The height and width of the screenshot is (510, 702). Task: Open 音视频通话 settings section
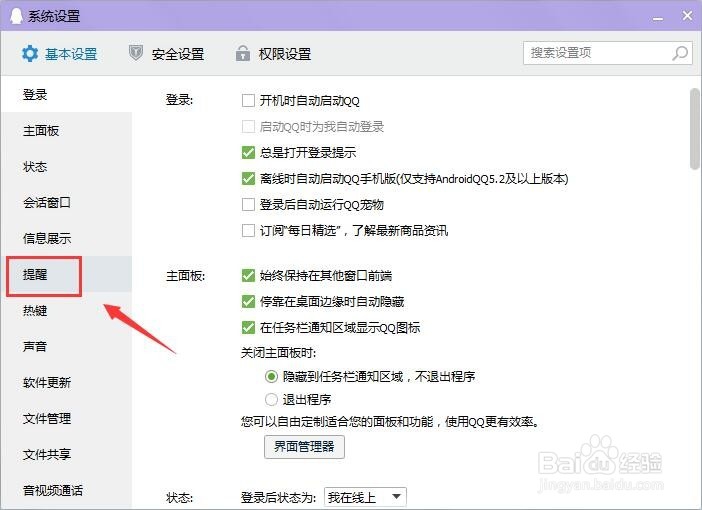[x=67, y=490]
